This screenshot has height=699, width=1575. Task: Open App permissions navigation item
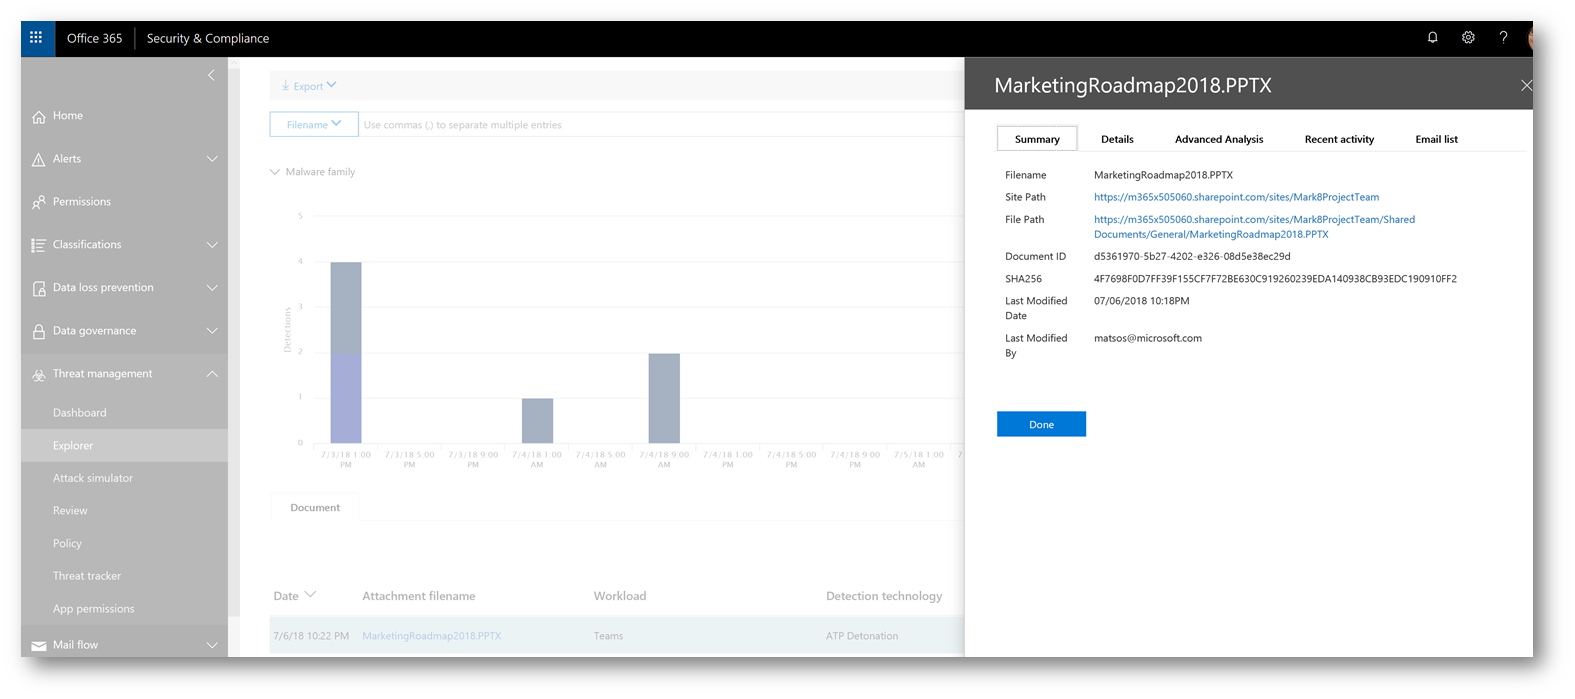pyautogui.click(x=93, y=609)
